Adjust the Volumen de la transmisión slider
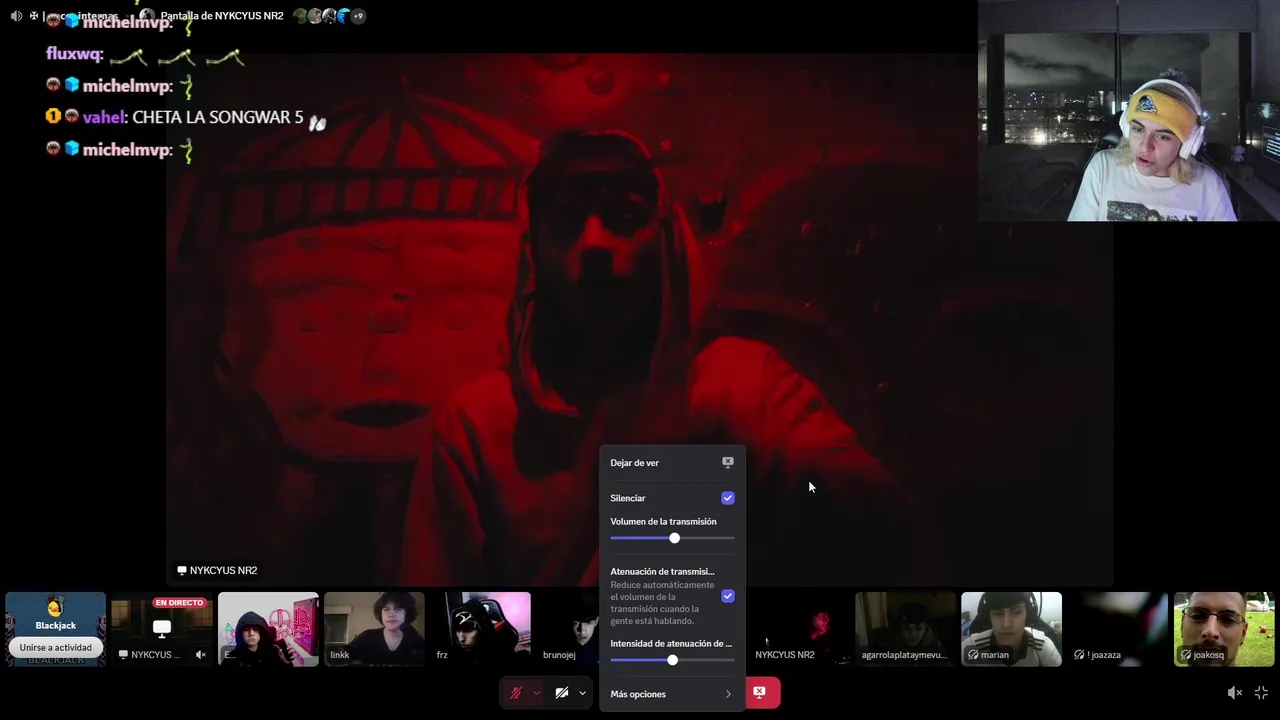The width and height of the screenshot is (1280, 720). [672, 538]
